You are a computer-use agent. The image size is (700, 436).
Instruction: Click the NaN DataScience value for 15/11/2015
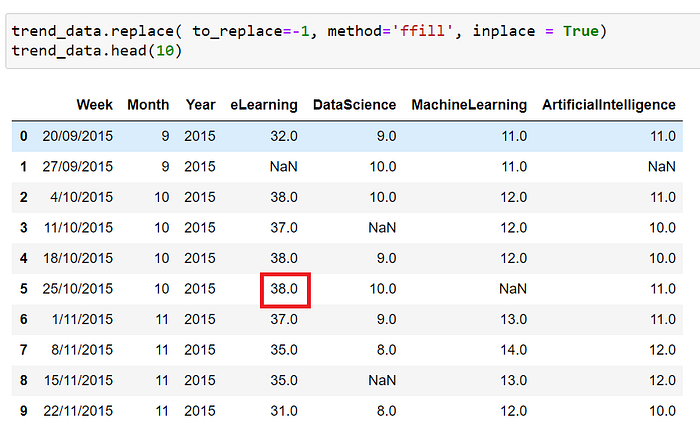pyautogui.click(x=382, y=381)
